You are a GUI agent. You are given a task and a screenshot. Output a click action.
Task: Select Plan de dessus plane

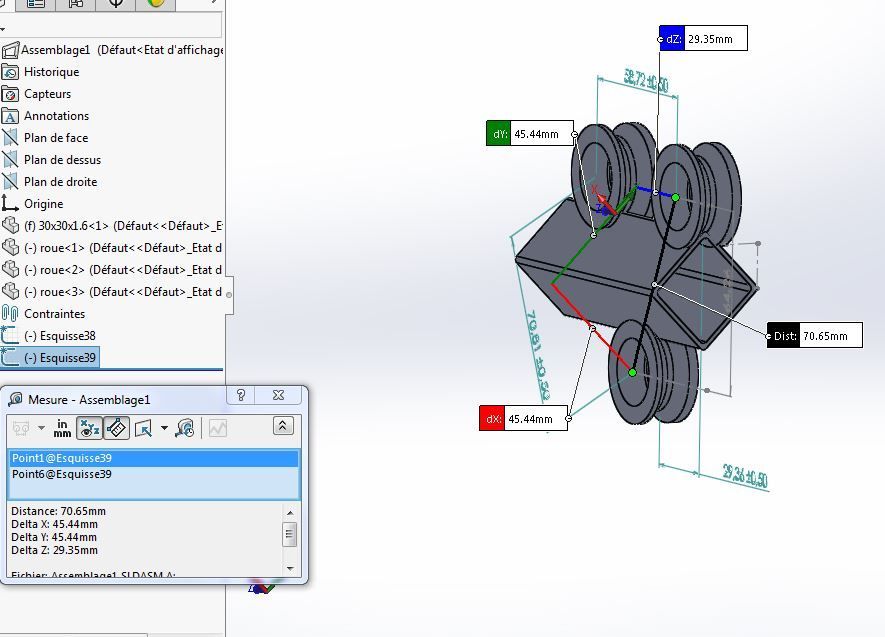click(x=62, y=160)
